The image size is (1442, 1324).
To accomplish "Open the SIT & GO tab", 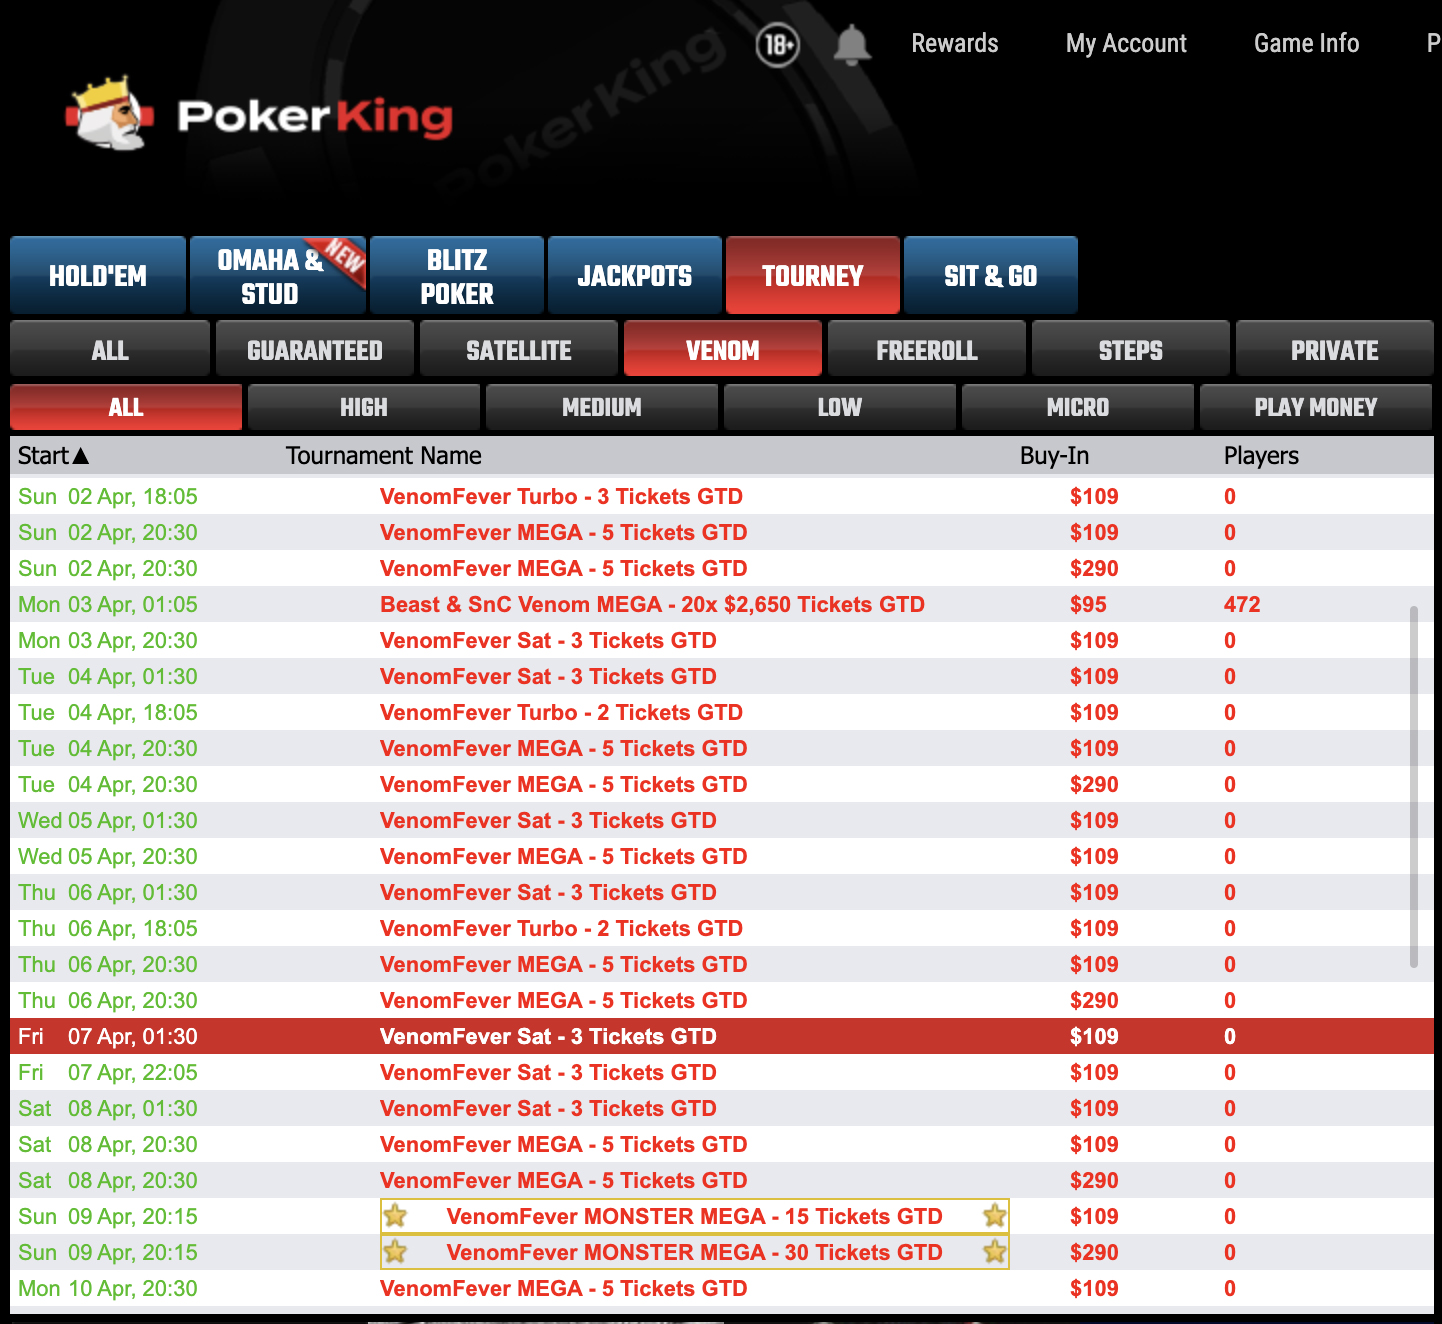I will pyautogui.click(x=990, y=276).
